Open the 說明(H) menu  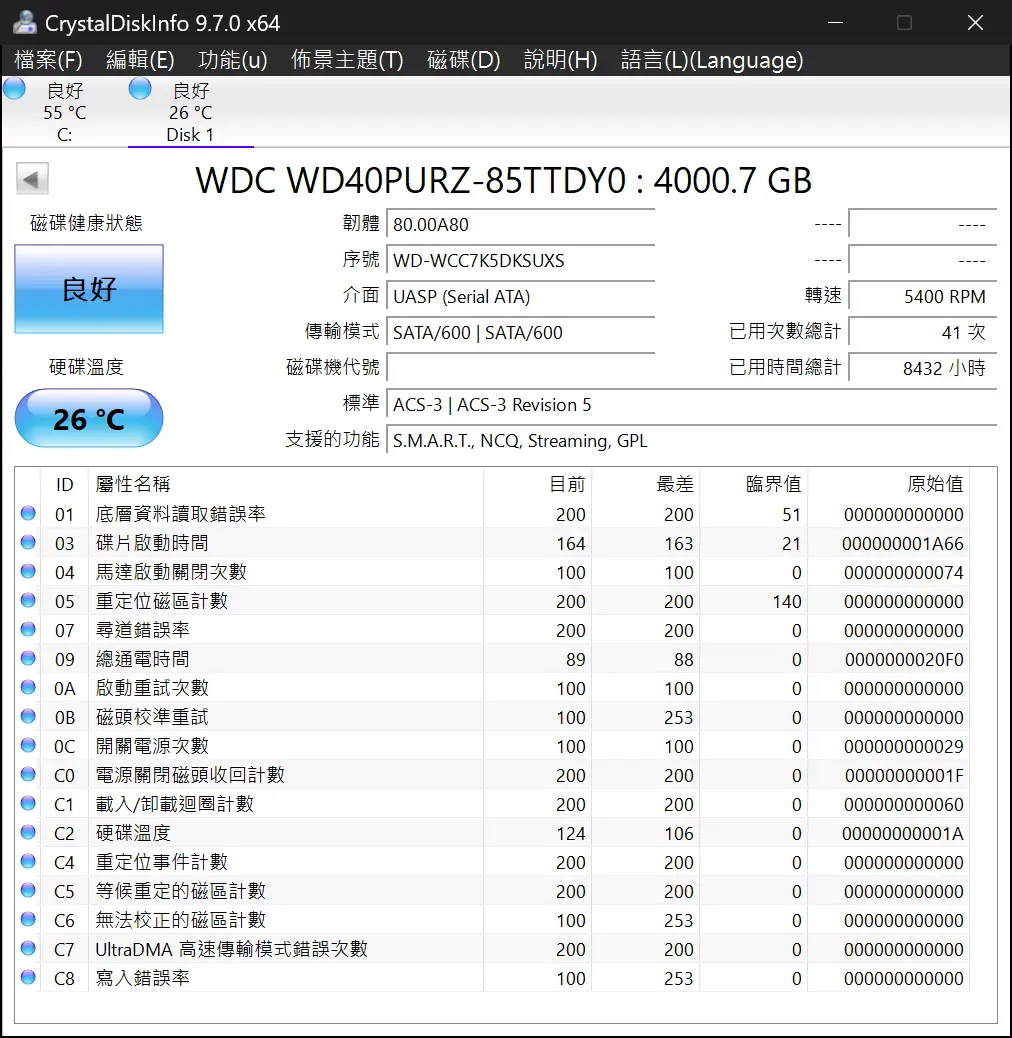(x=561, y=60)
